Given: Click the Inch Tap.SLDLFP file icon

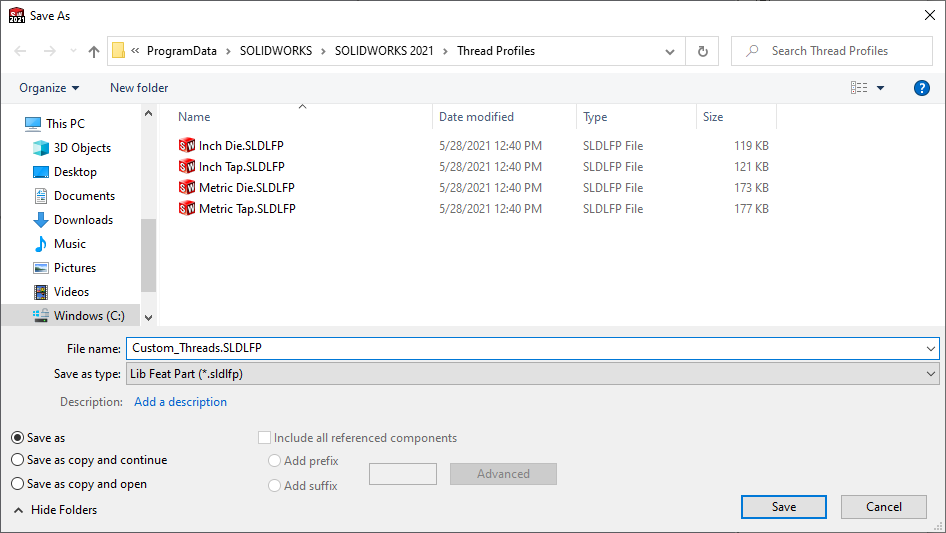Looking at the screenshot, I should pyautogui.click(x=187, y=167).
